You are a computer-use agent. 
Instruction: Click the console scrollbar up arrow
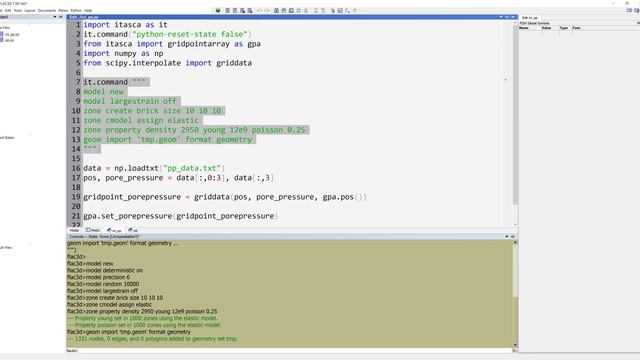(515, 242)
